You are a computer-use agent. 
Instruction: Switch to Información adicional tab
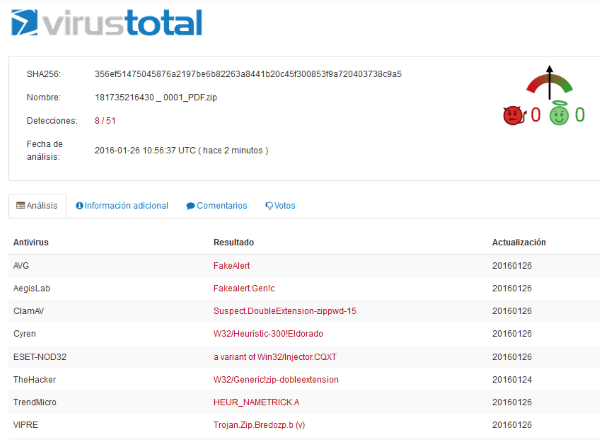click(x=122, y=206)
